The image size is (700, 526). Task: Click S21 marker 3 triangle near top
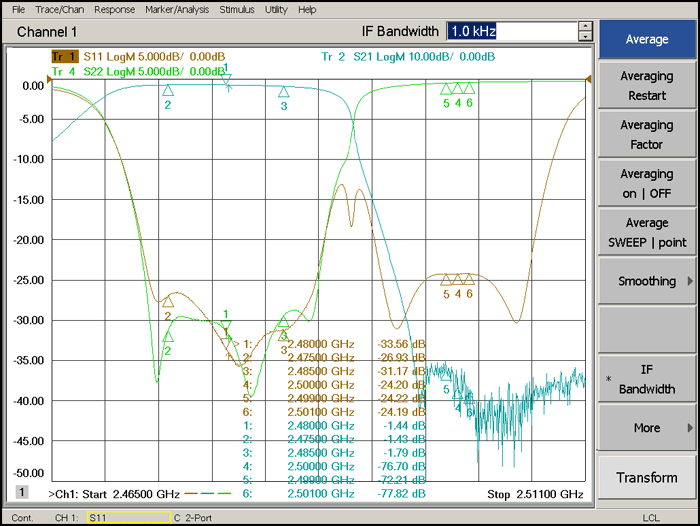(283, 92)
